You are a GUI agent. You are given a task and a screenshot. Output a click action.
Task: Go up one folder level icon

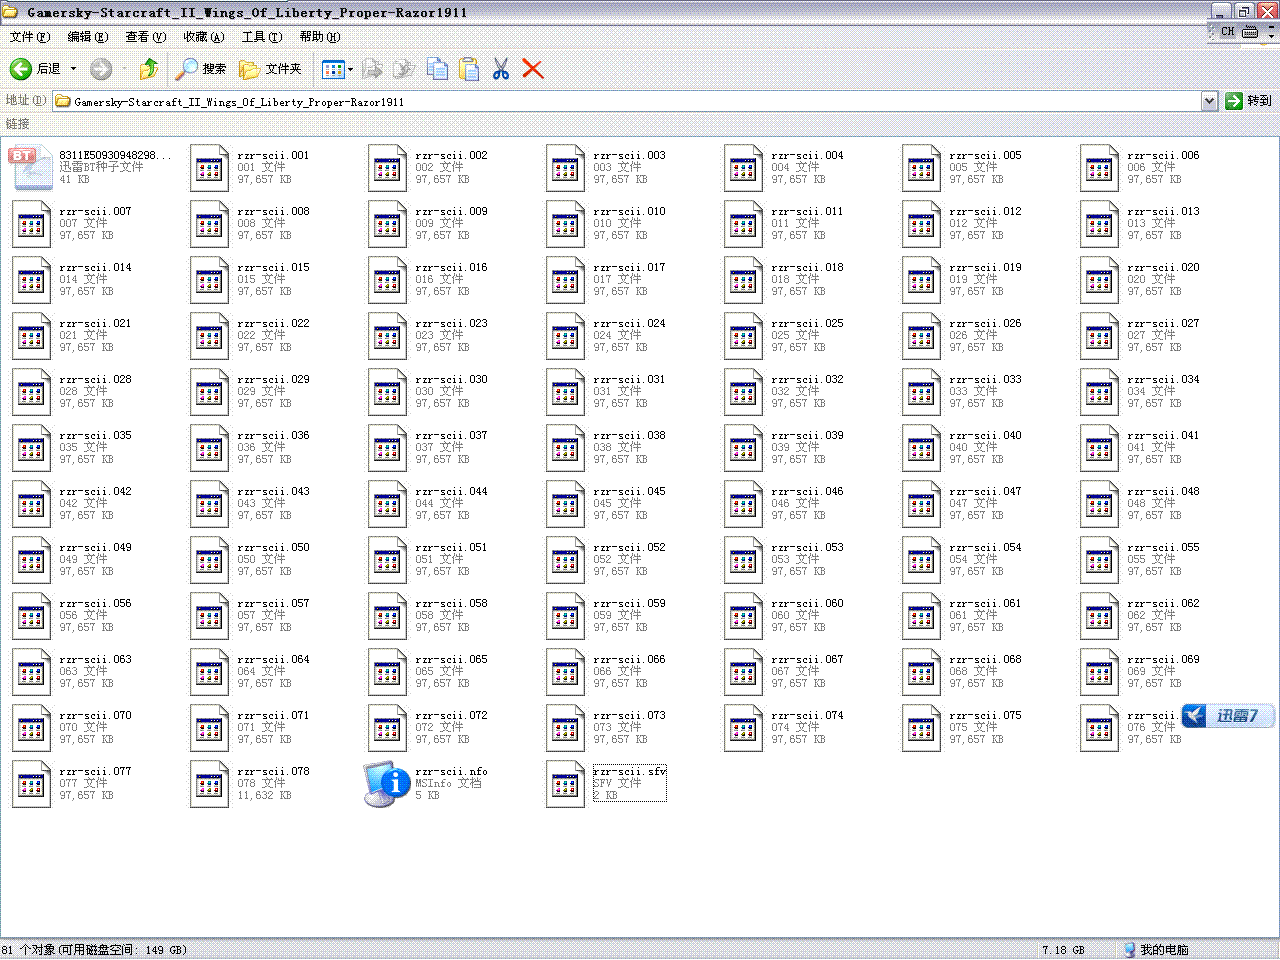pyautogui.click(x=149, y=69)
